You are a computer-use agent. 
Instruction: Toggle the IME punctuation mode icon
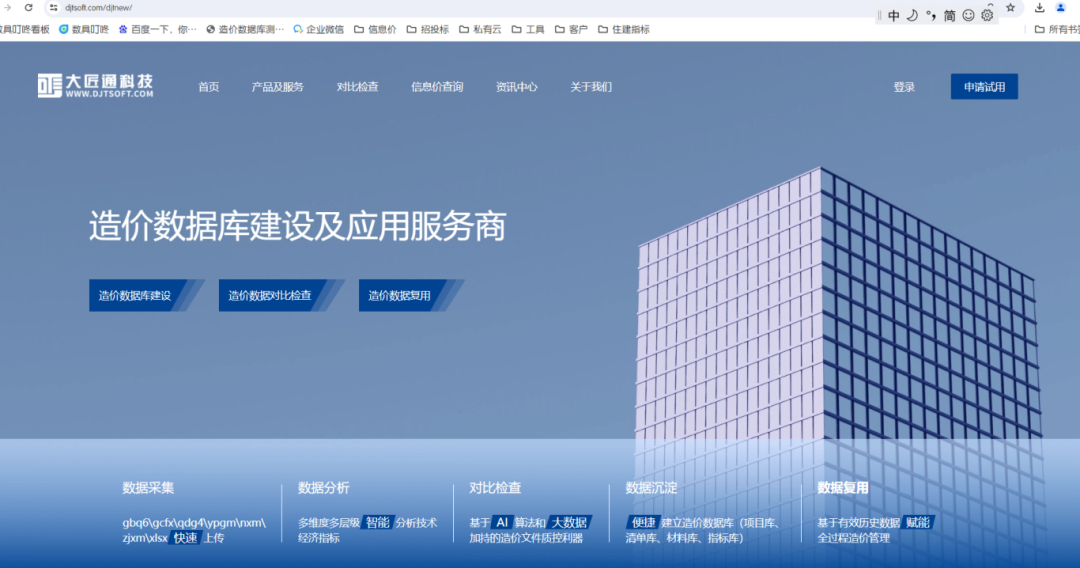point(931,15)
